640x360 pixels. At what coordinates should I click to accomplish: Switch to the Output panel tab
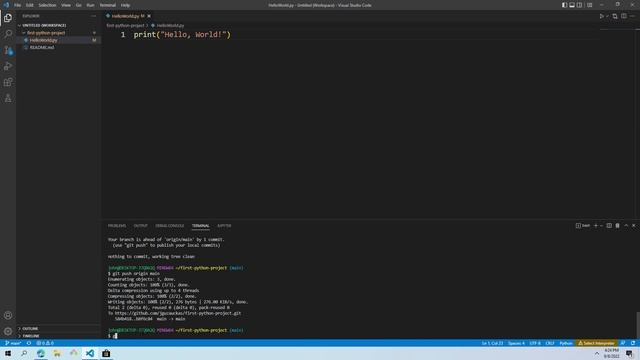[140, 226]
